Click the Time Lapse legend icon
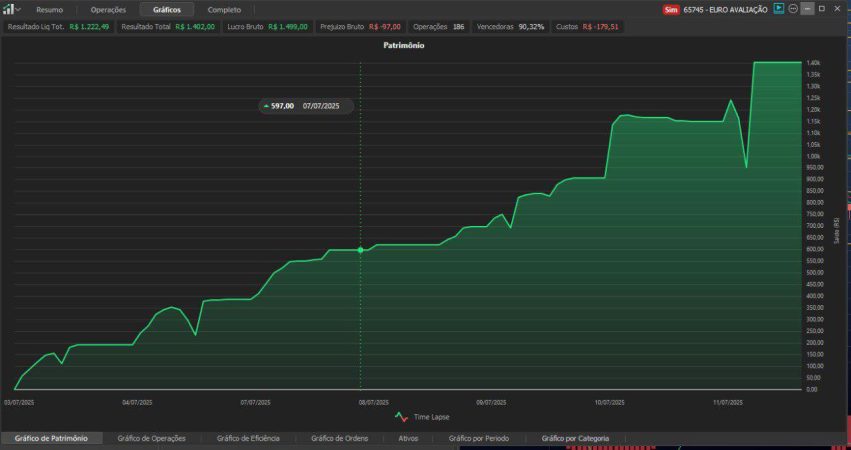851x450 pixels. pos(402,417)
